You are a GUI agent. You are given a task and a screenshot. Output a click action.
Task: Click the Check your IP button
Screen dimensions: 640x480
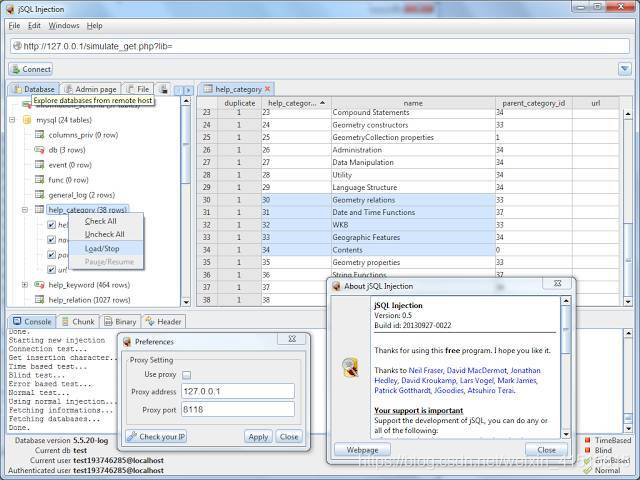[x=156, y=437]
